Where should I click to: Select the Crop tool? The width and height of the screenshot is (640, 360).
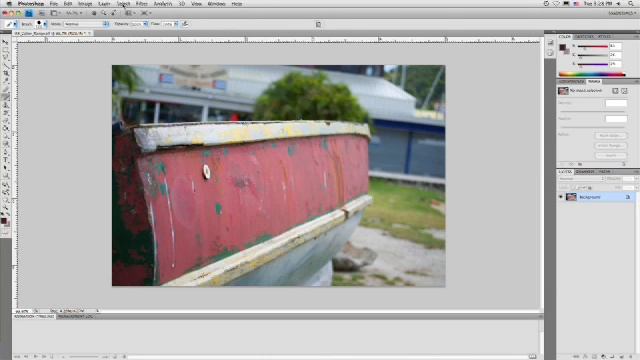coord(5,73)
